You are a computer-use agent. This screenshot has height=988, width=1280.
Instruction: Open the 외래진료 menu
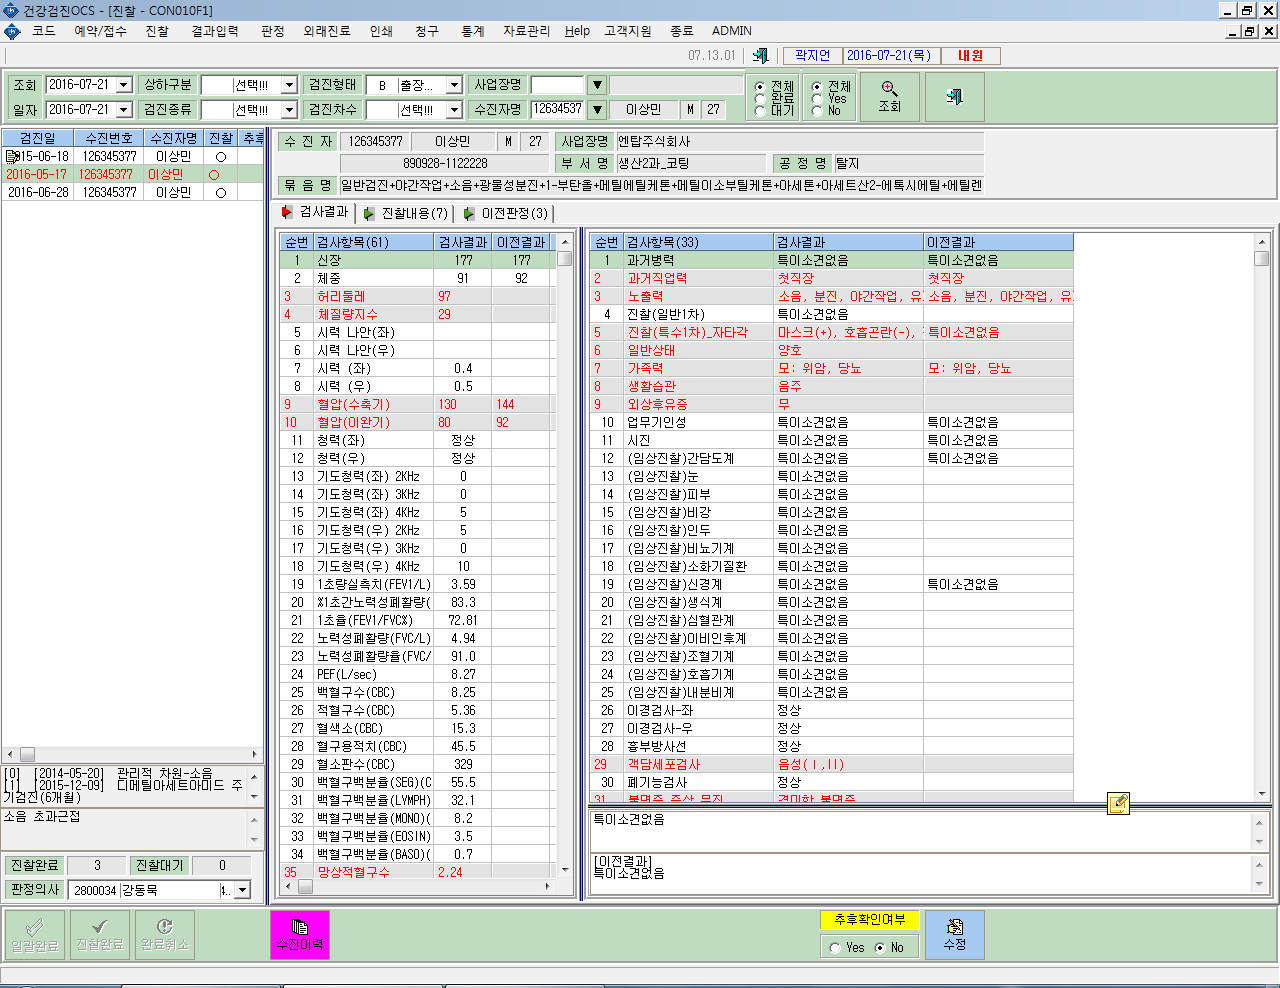327,31
